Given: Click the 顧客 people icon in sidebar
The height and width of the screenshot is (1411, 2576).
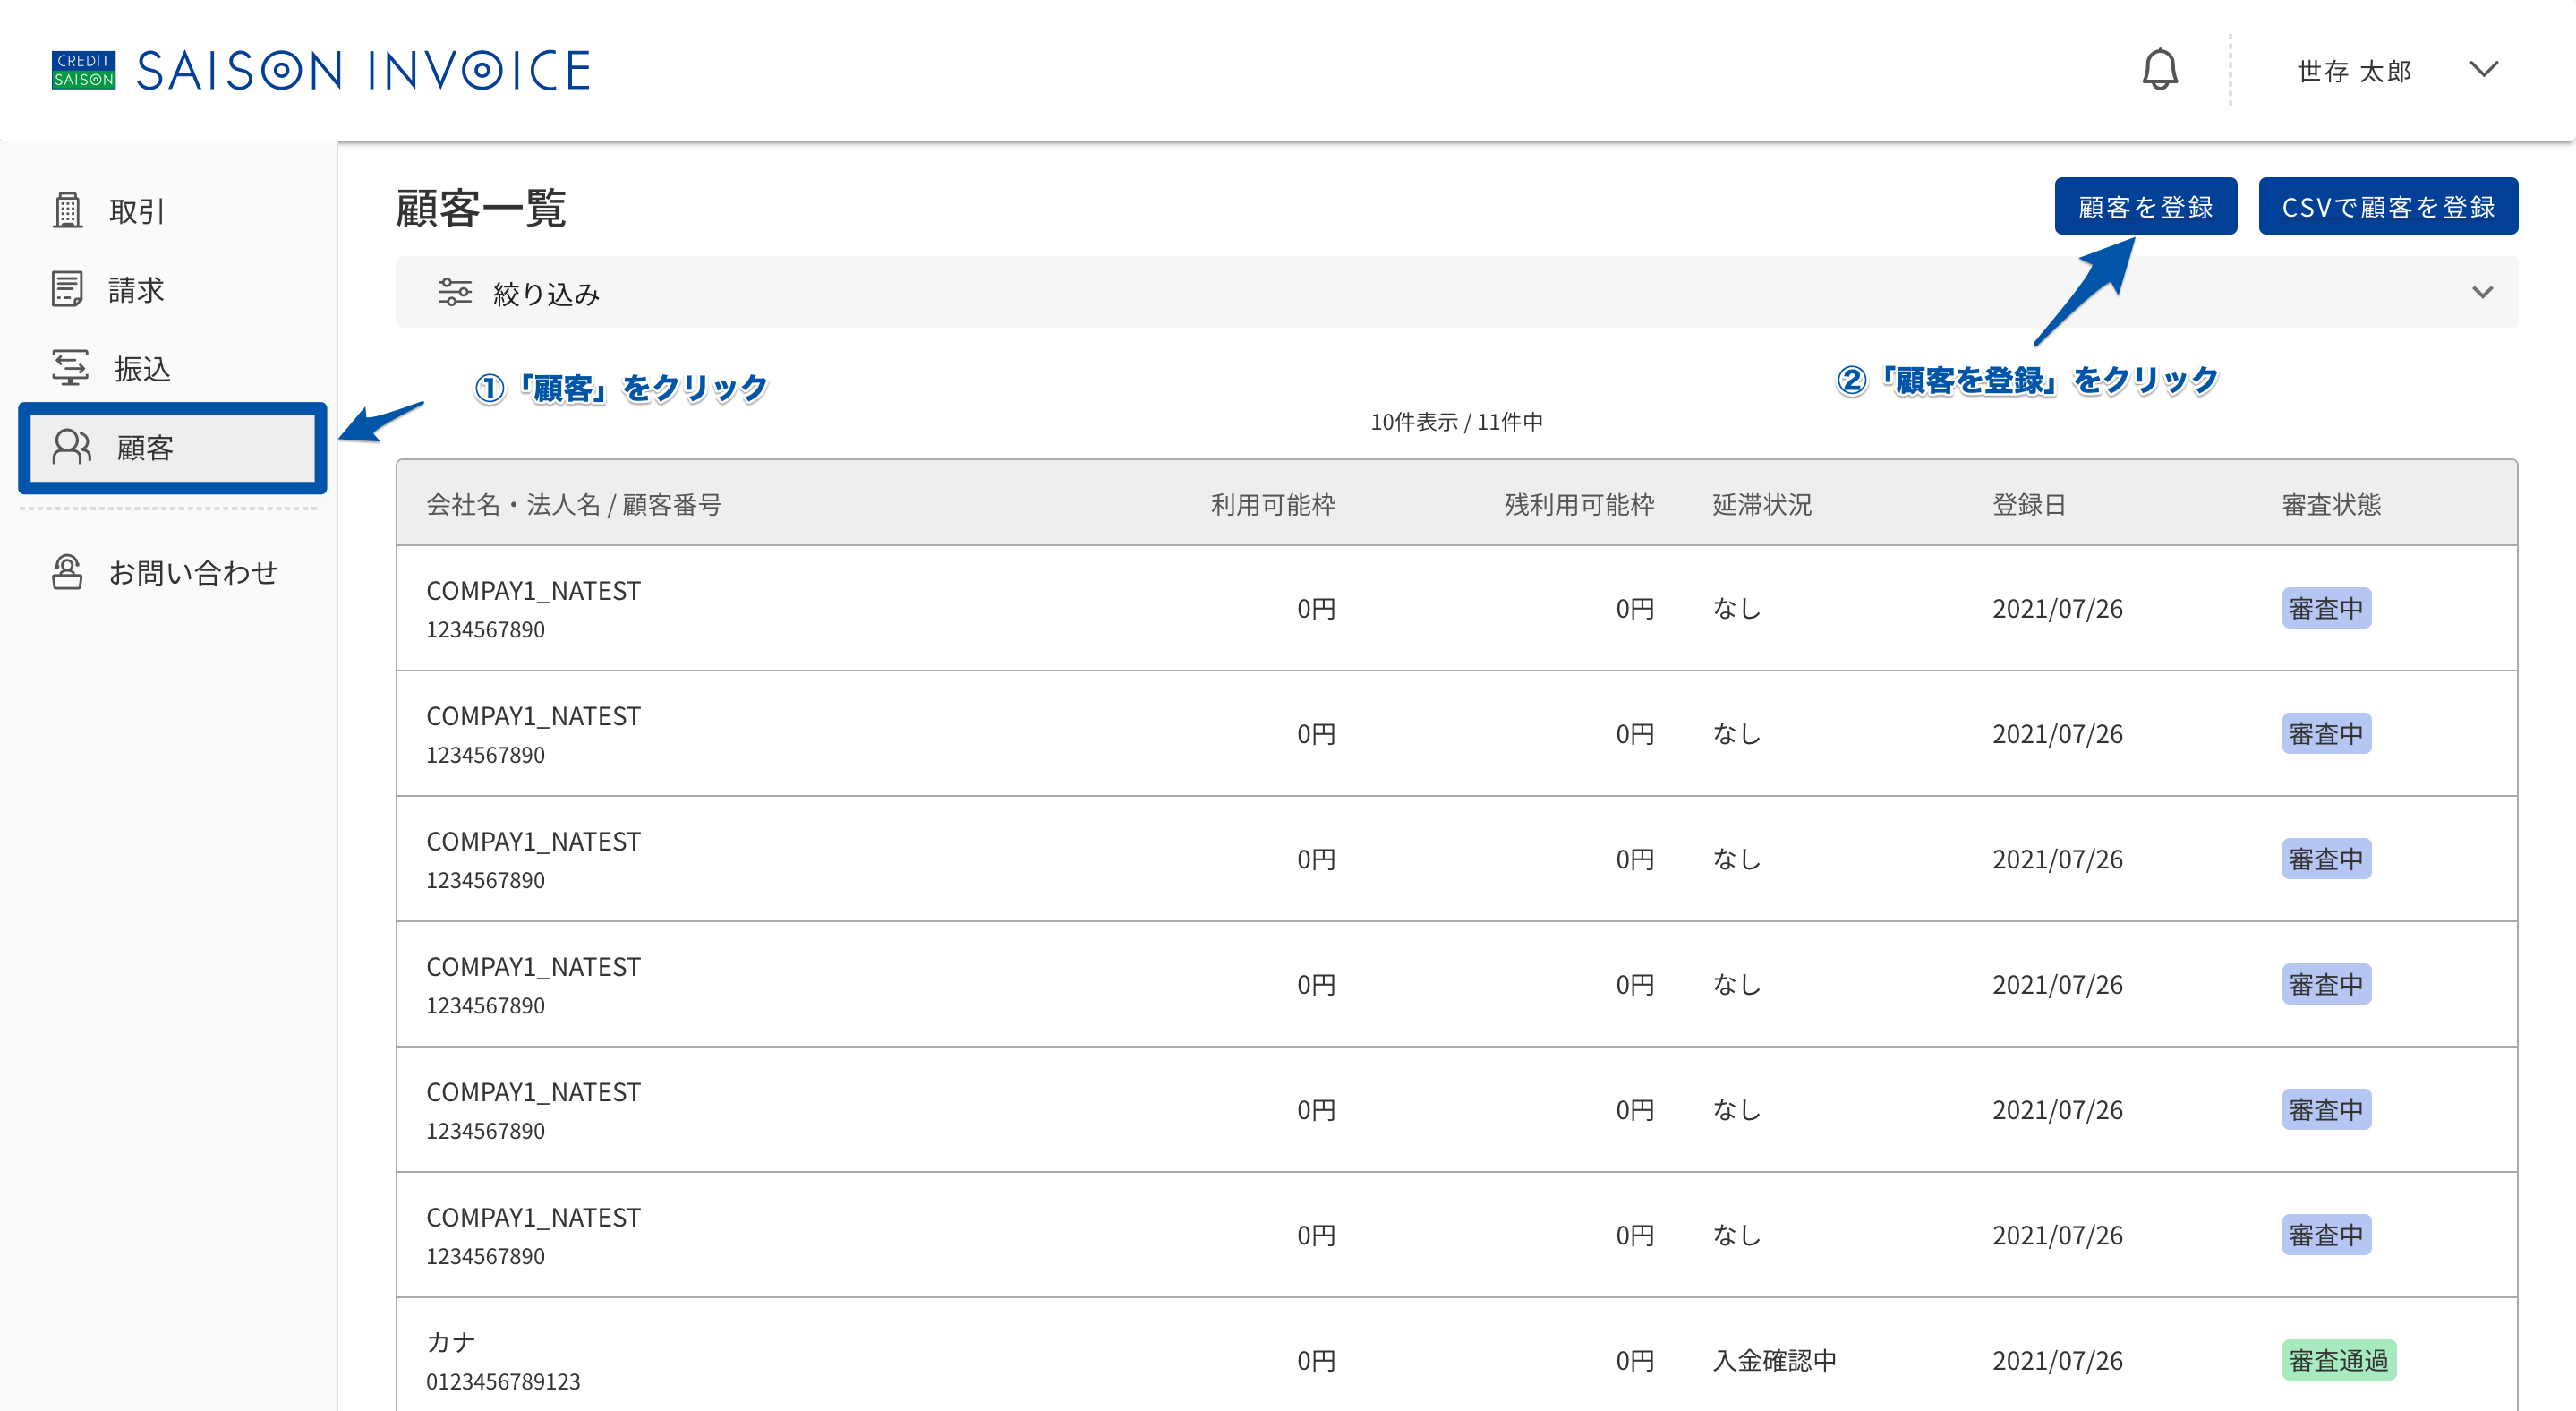Looking at the screenshot, I should pos(71,447).
